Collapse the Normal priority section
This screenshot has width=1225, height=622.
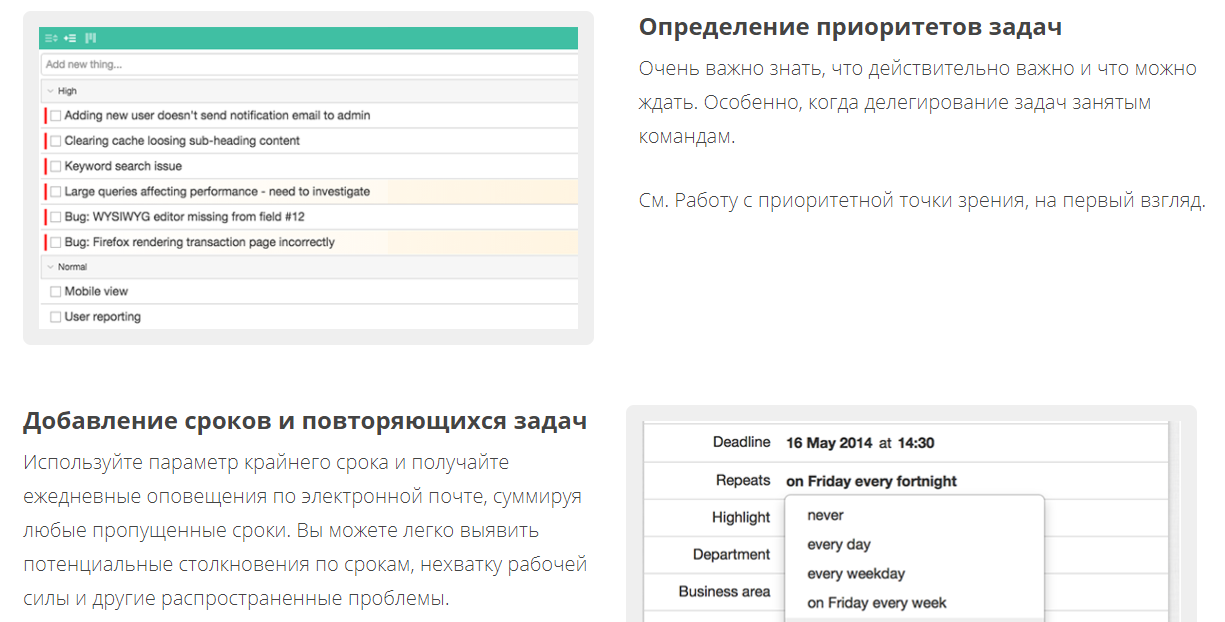click(x=48, y=266)
